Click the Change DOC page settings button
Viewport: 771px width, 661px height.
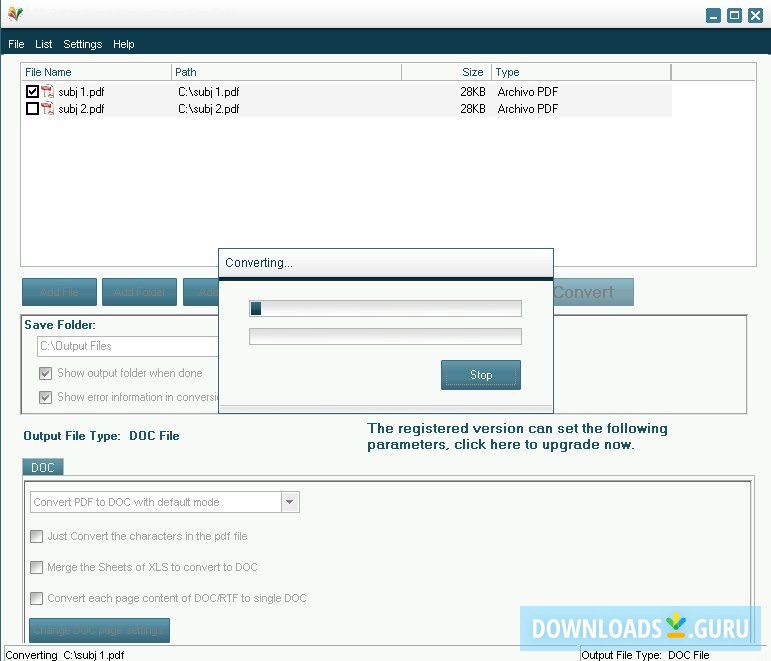coord(99,630)
